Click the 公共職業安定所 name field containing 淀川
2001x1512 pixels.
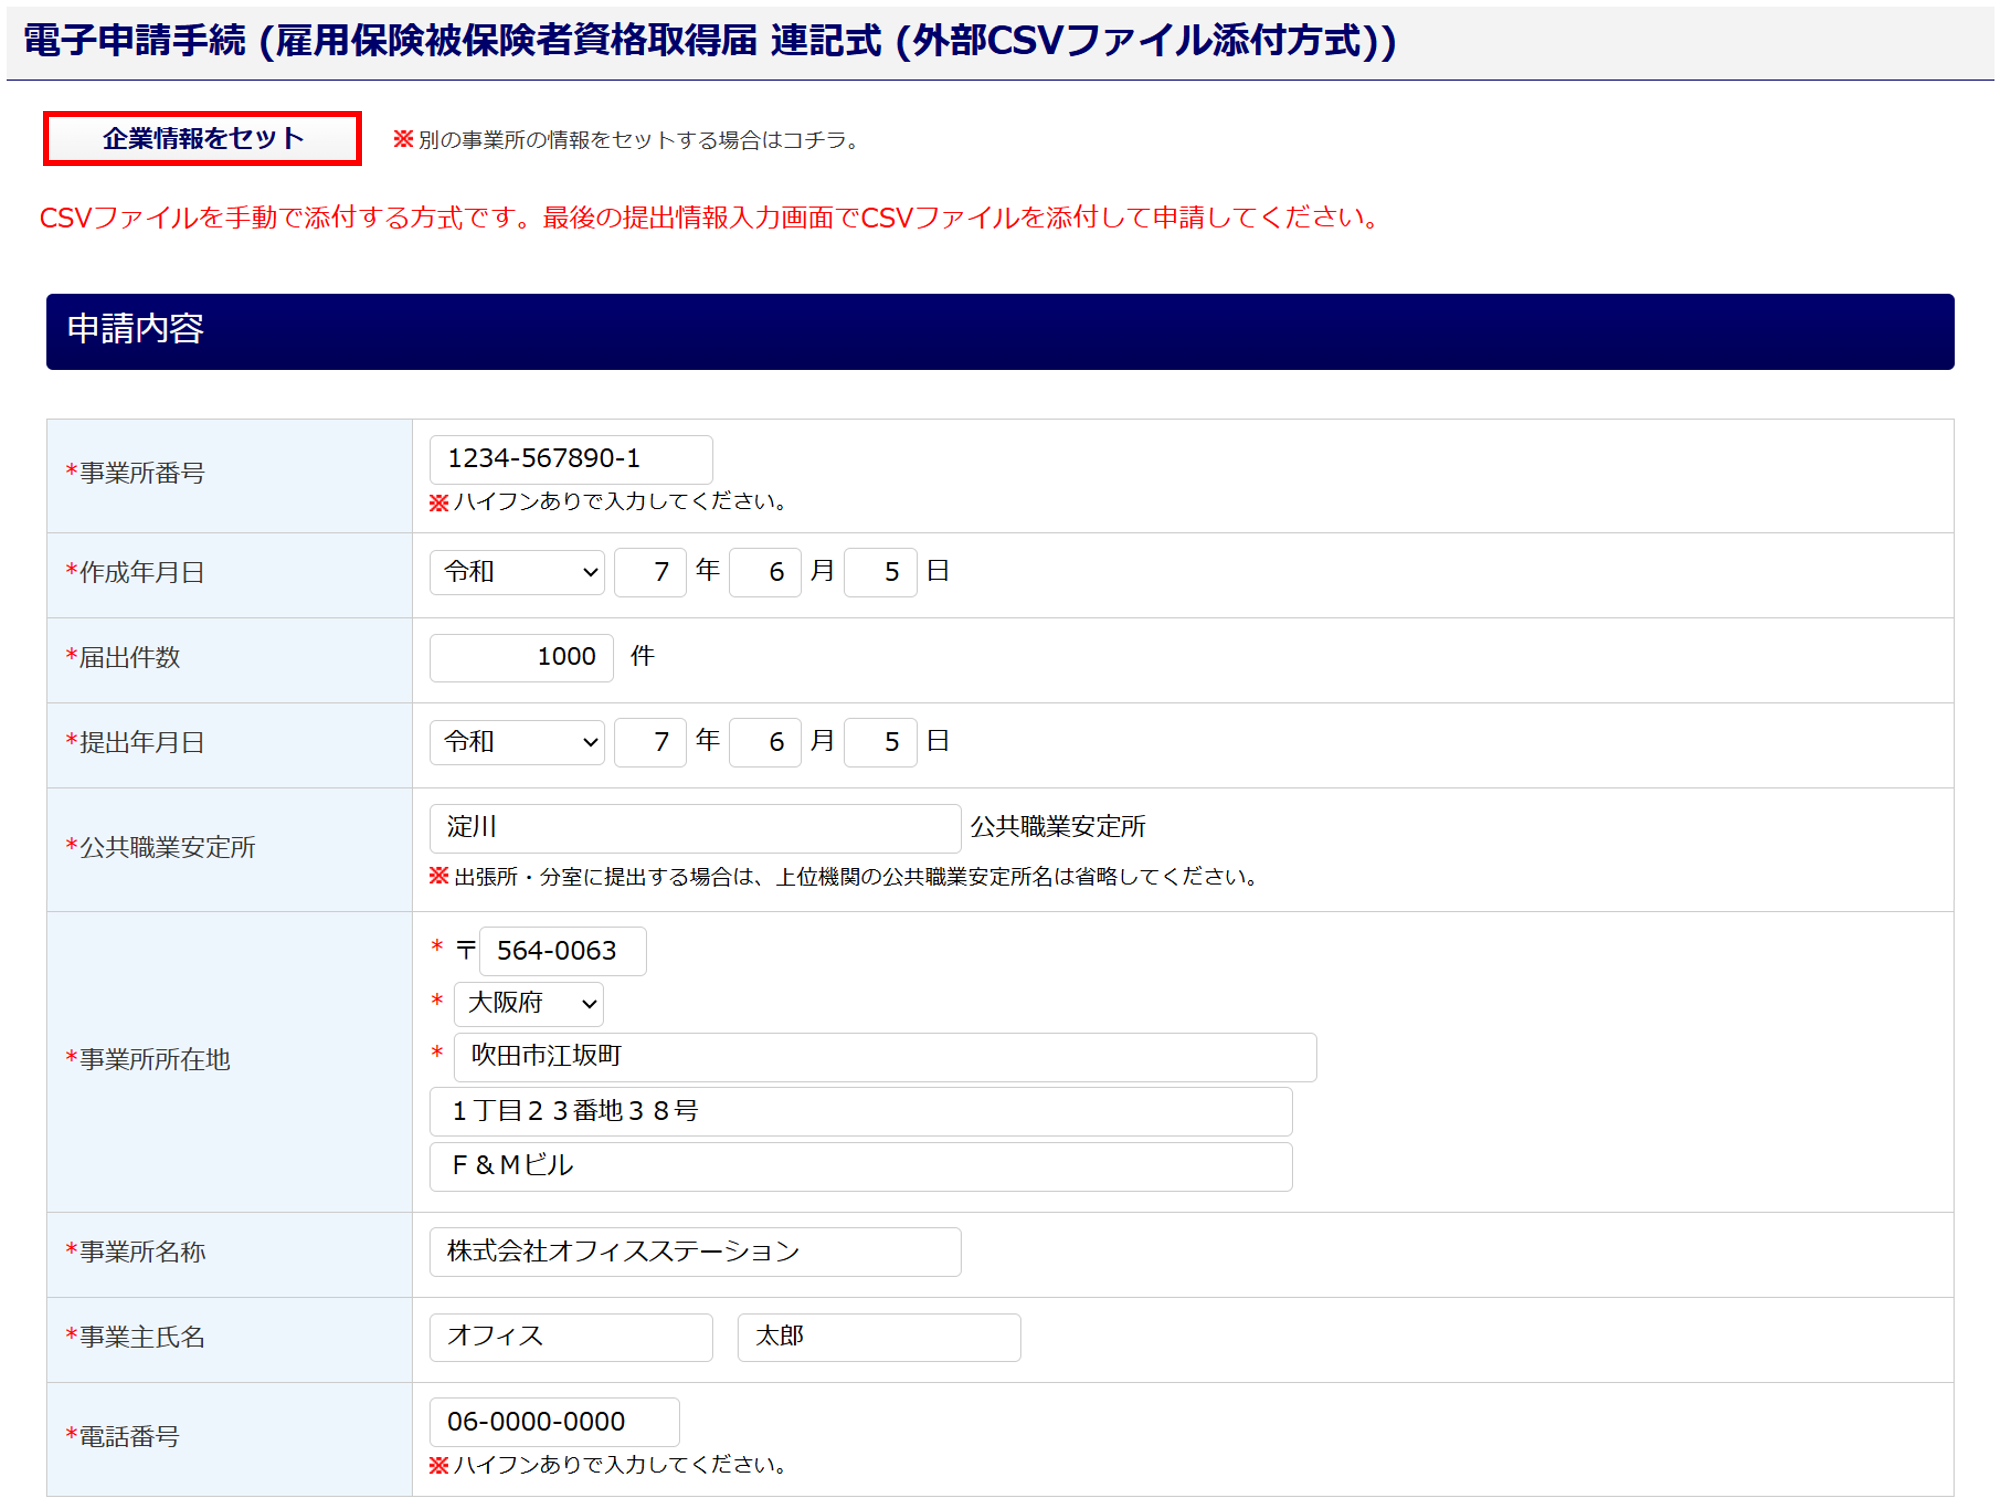coord(695,828)
